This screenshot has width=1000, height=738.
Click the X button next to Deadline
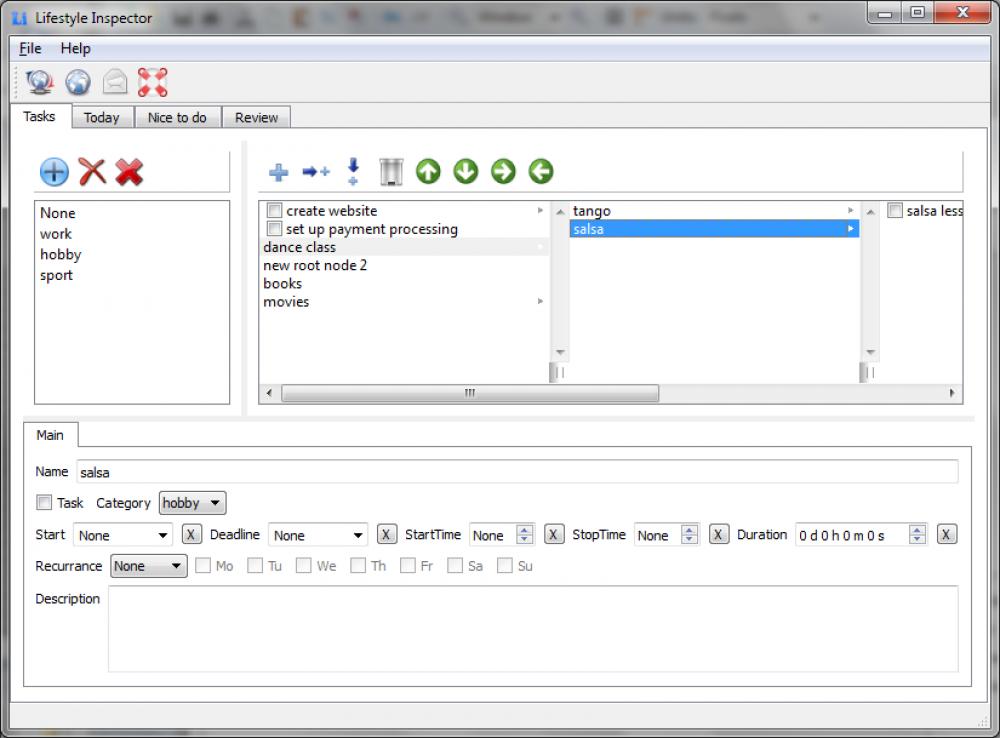pos(386,534)
